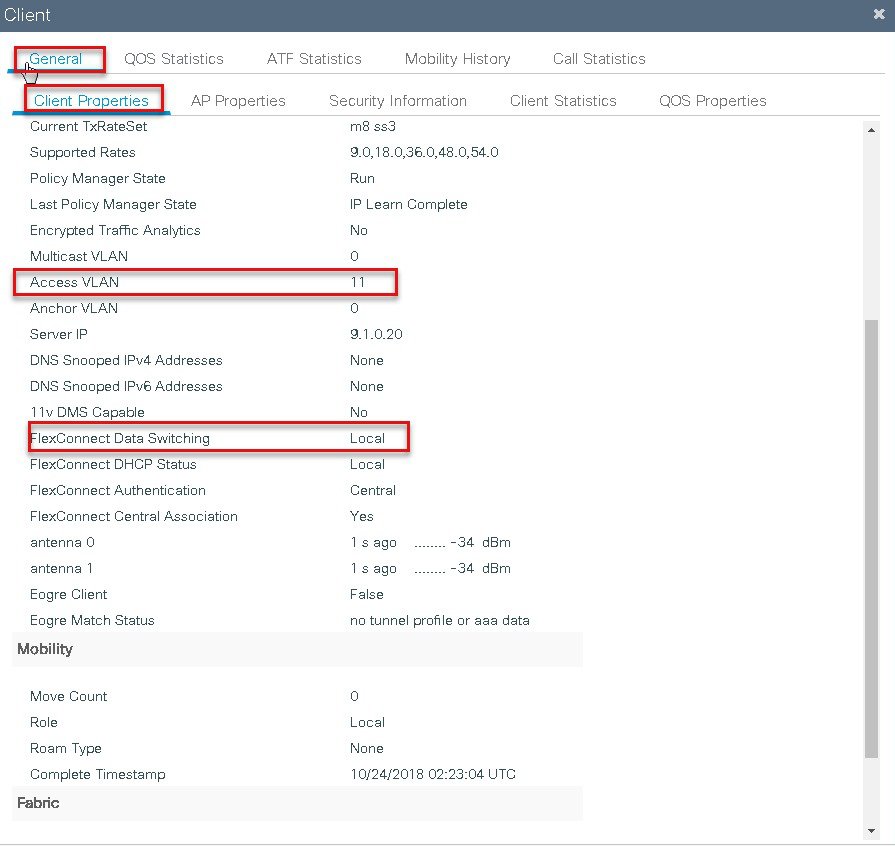Viewport: 895px width, 846px height.
Task: Select the Security Information sub-tab
Action: click(x=398, y=100)
